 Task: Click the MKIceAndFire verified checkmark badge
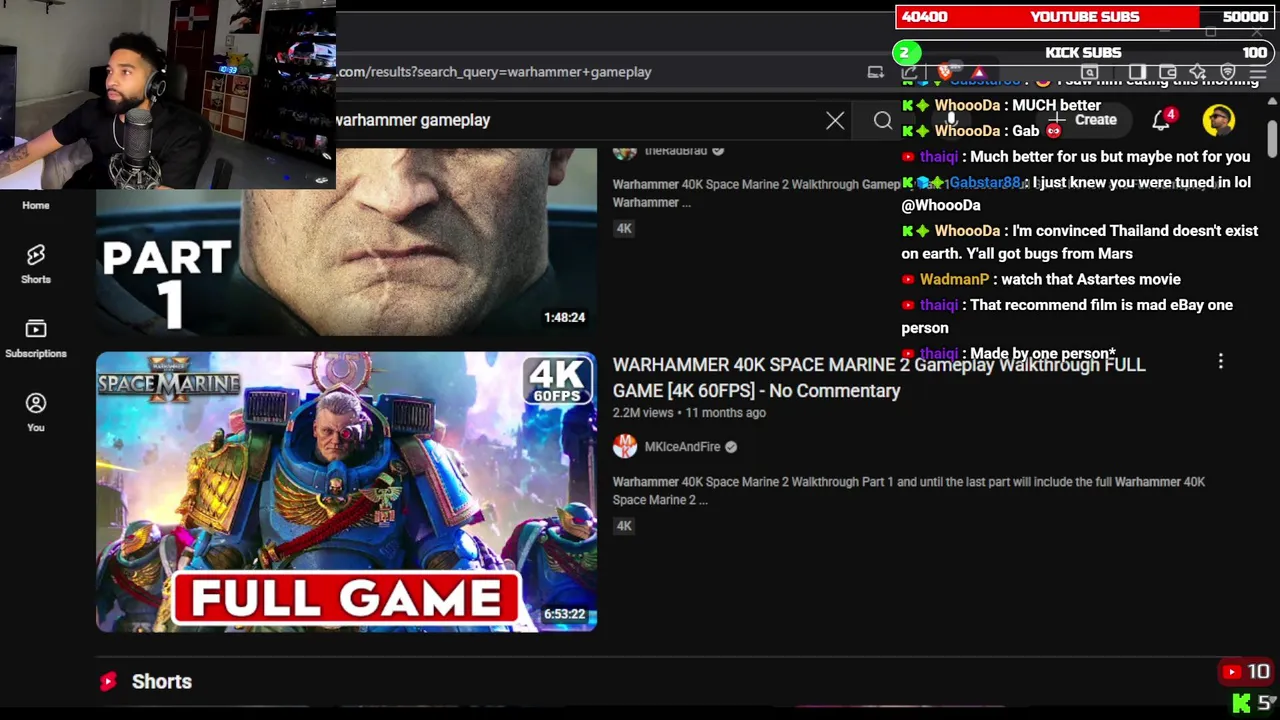pos(731,447)
